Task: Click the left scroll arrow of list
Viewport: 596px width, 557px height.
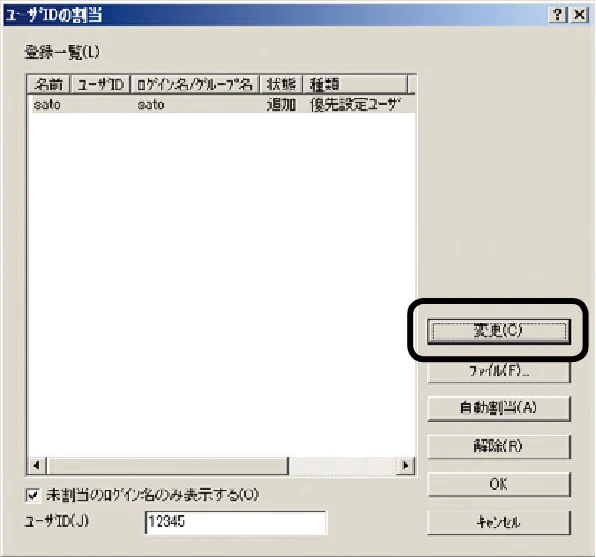Action: (x=37, y=465)
